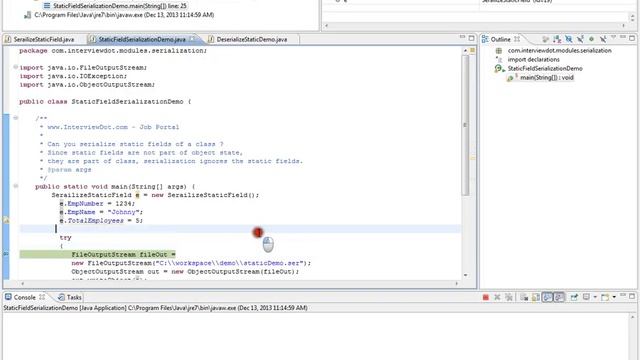This screenshot has width=640, height=360.
Task: Select import declarations in Outline
Action: pos(533,60)
